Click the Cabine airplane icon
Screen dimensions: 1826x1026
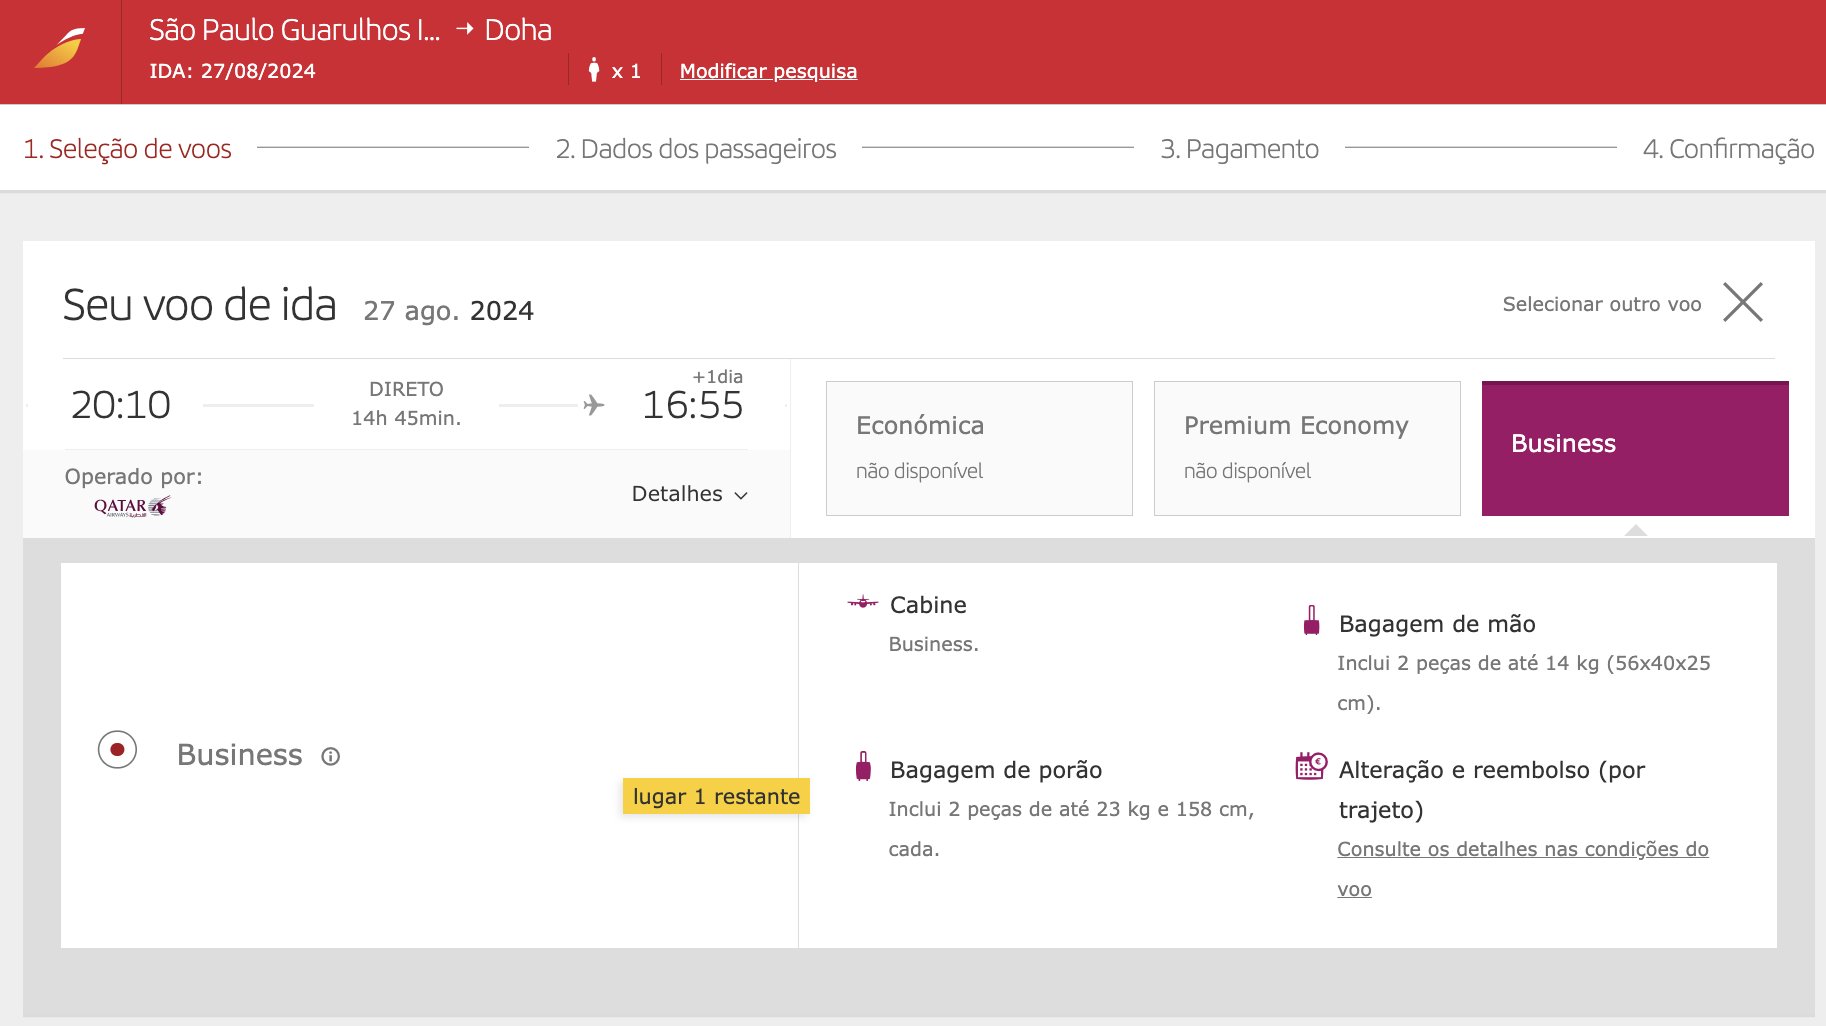tap(862, 603)
